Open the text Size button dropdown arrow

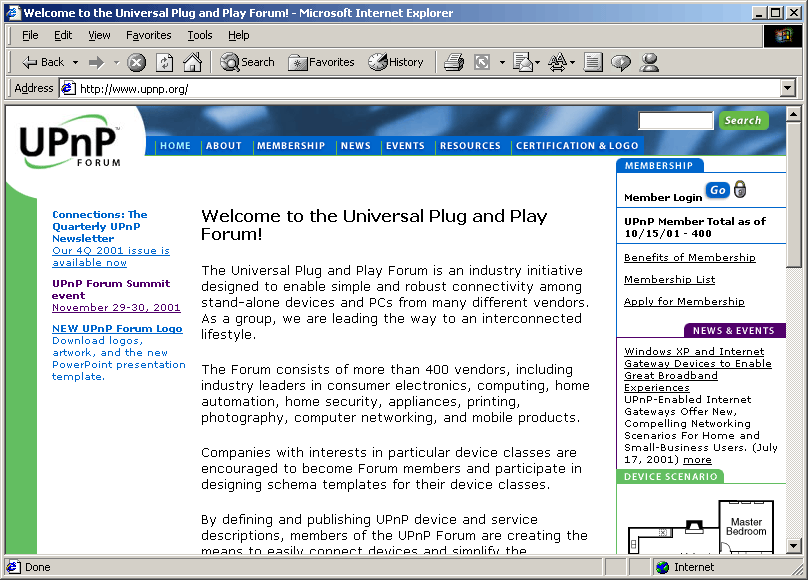pyautogui.click(x=573, y=63)
